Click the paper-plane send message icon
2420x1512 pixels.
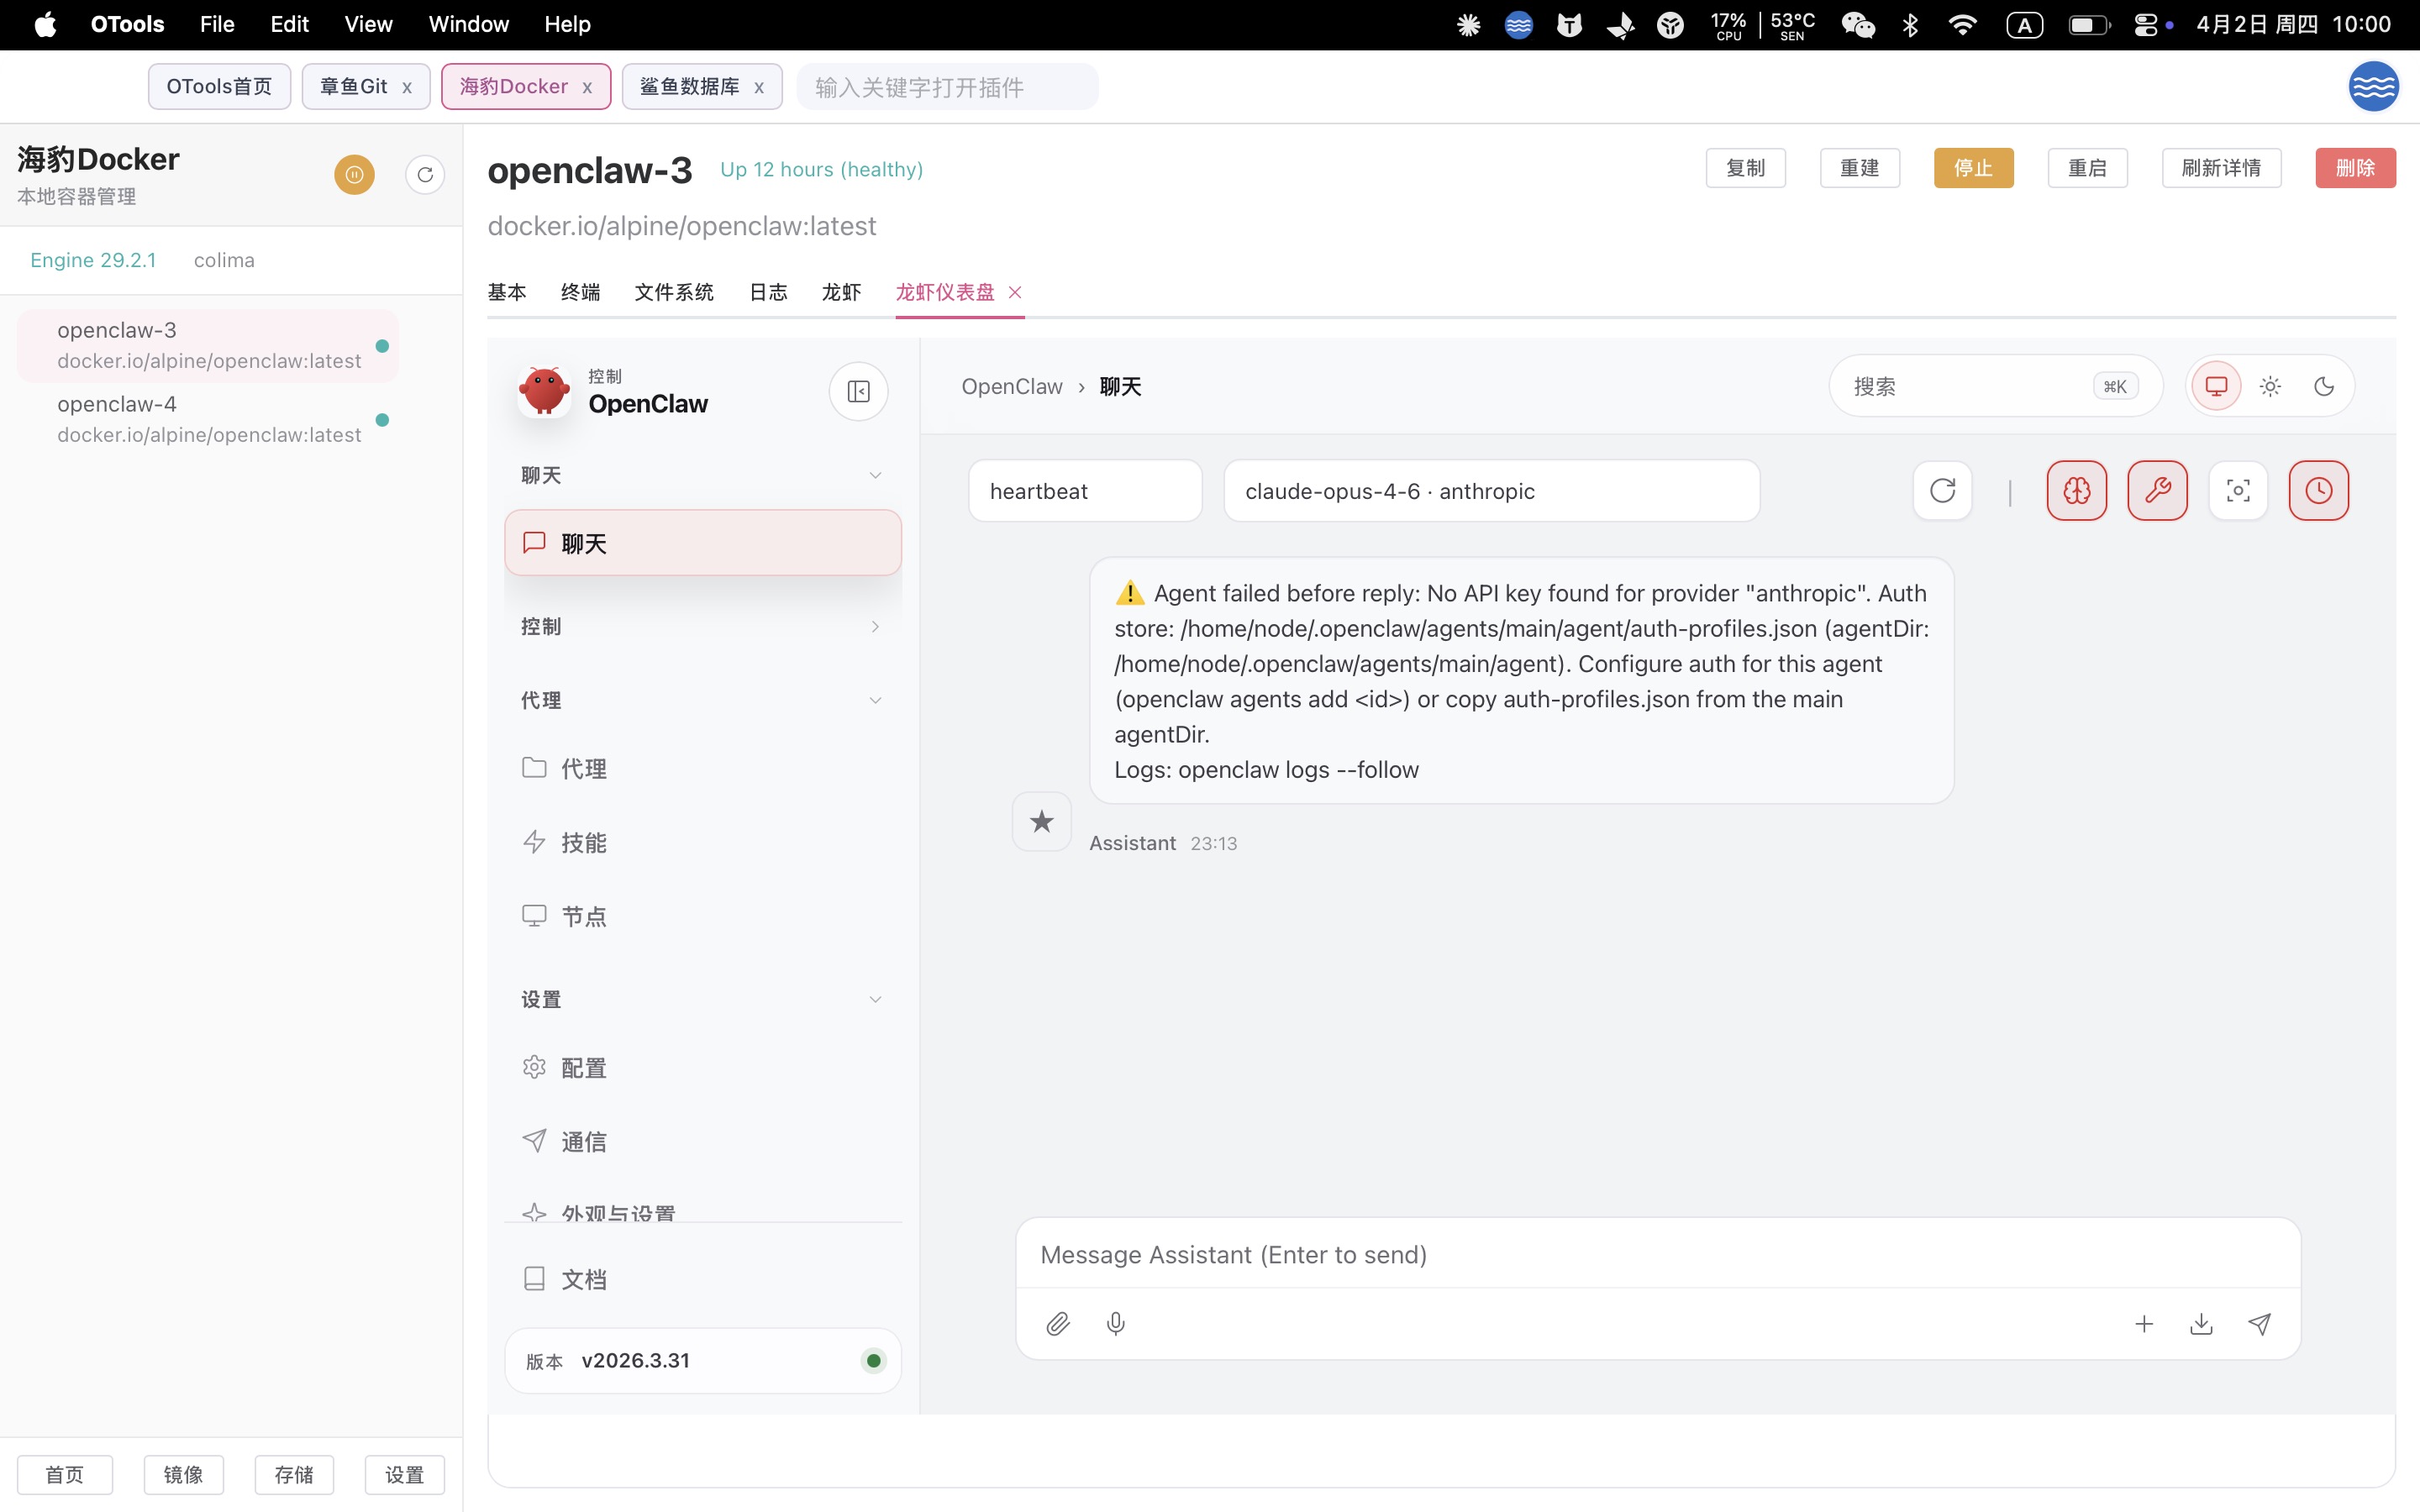pos(2259,1324)
